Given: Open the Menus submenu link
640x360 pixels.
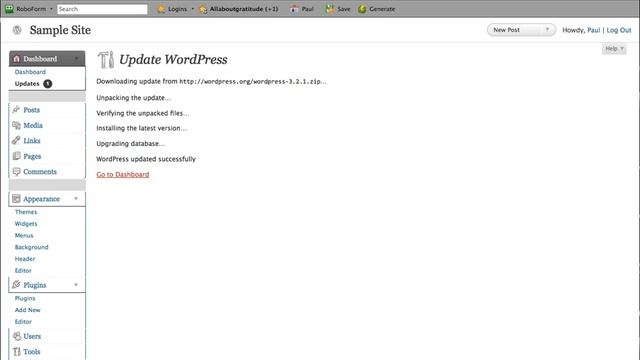Looking at the screenshot, I should tap(24, 236).
